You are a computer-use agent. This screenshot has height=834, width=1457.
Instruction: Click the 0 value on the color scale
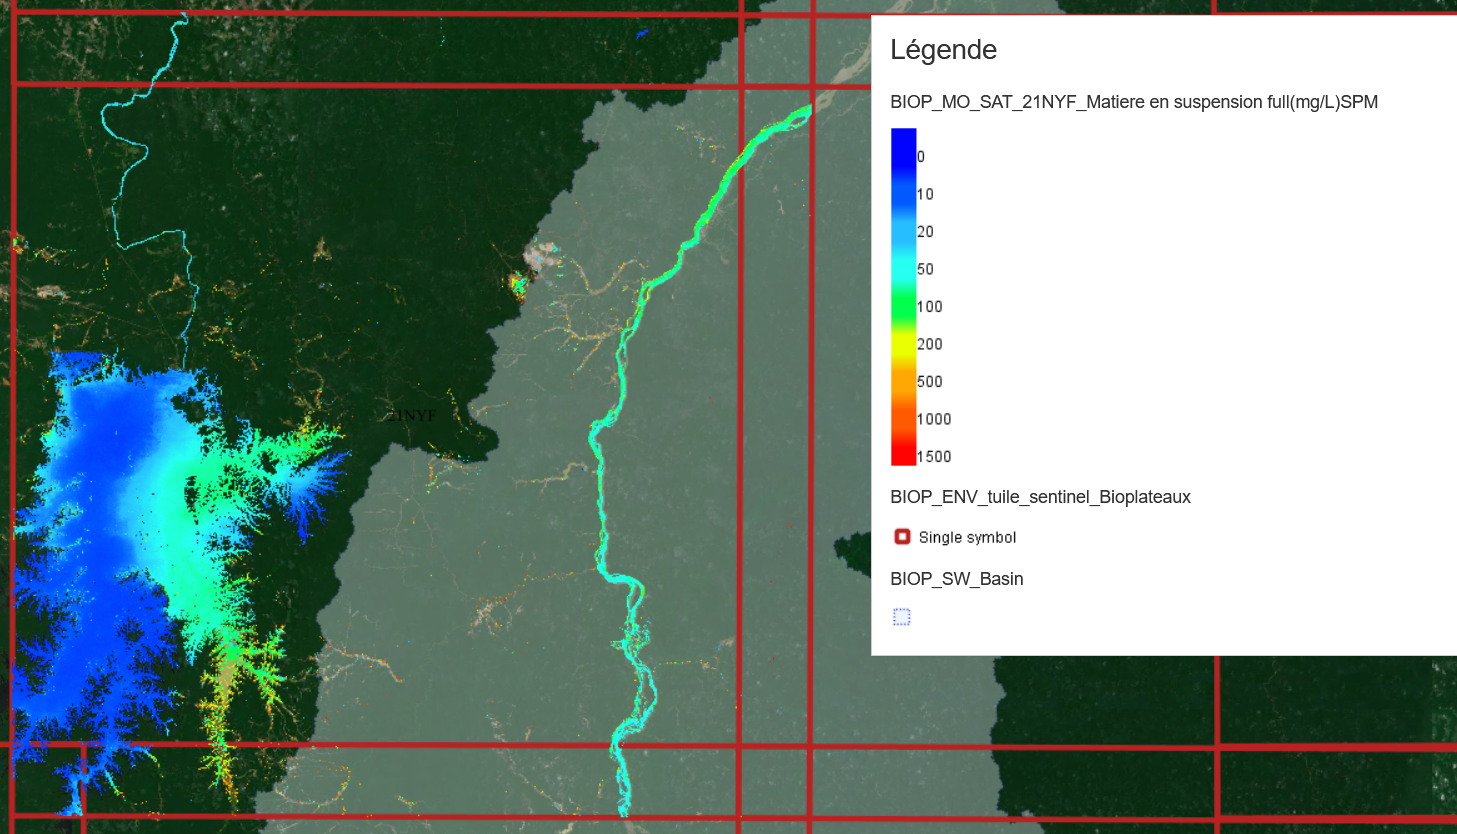921,157
